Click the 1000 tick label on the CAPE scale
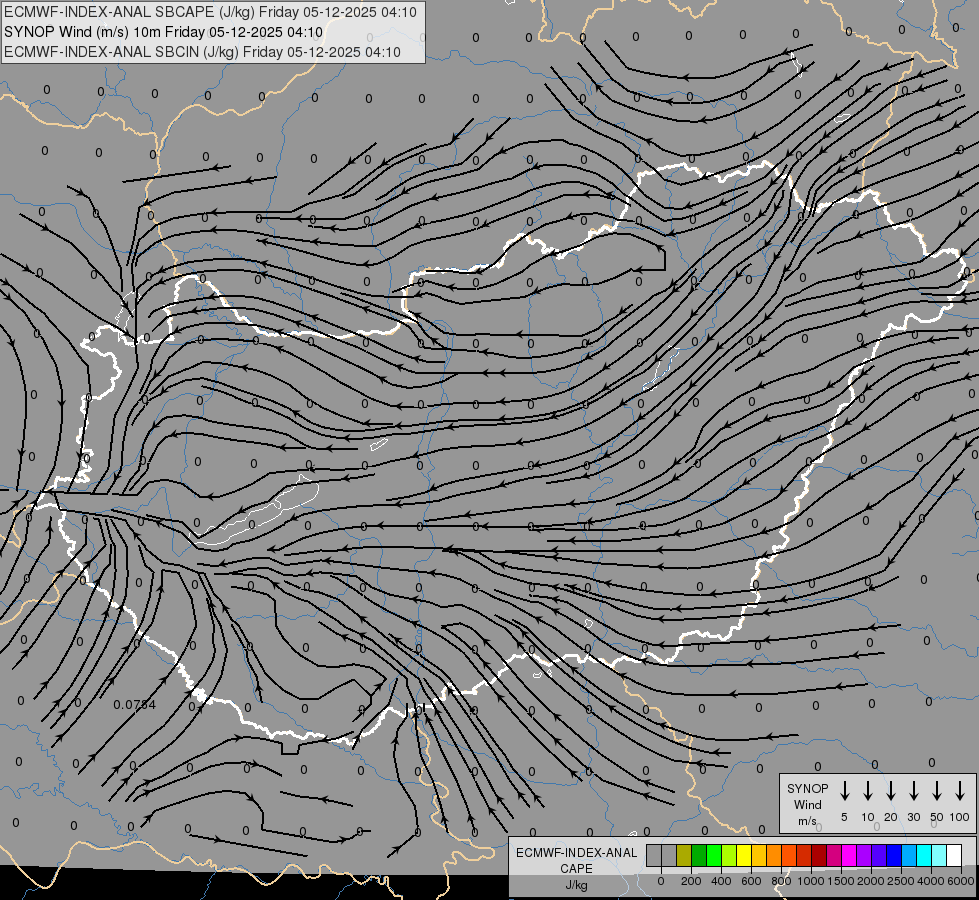The height and width of the screenshot is (900, 979). pyautogui.click(x=811, y=881)
